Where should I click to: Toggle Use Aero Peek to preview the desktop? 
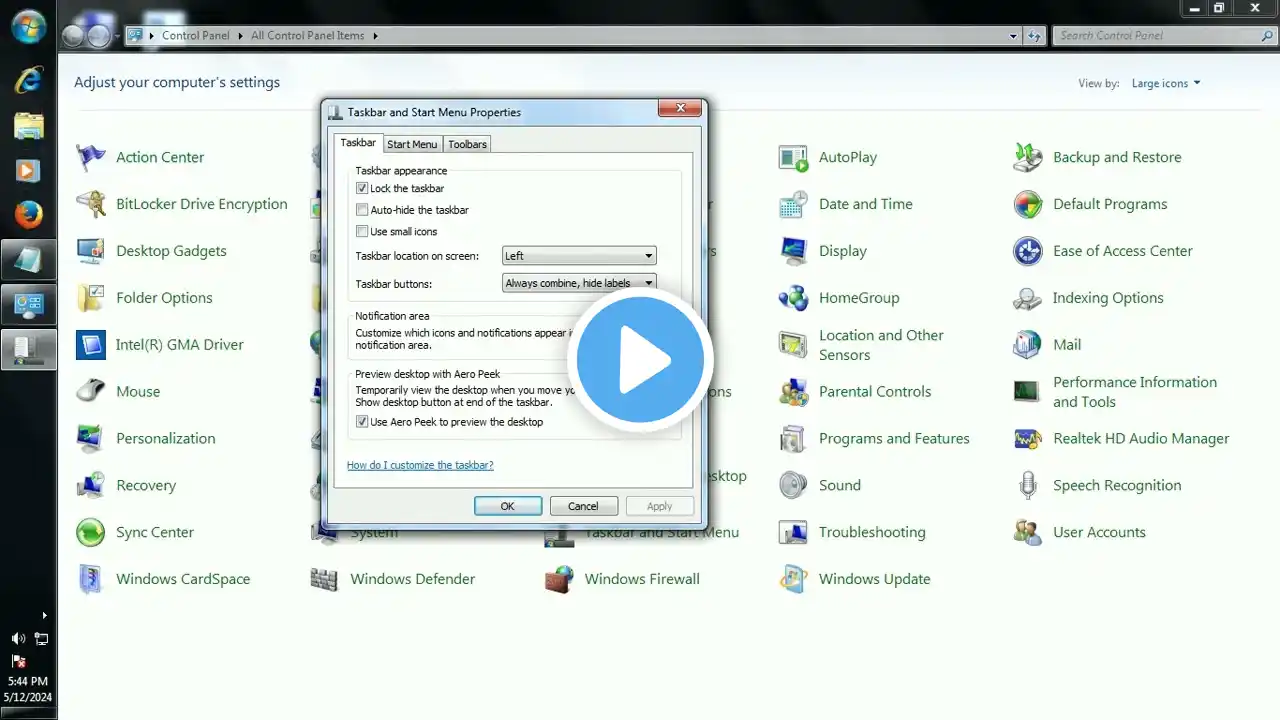click(362, 422)
